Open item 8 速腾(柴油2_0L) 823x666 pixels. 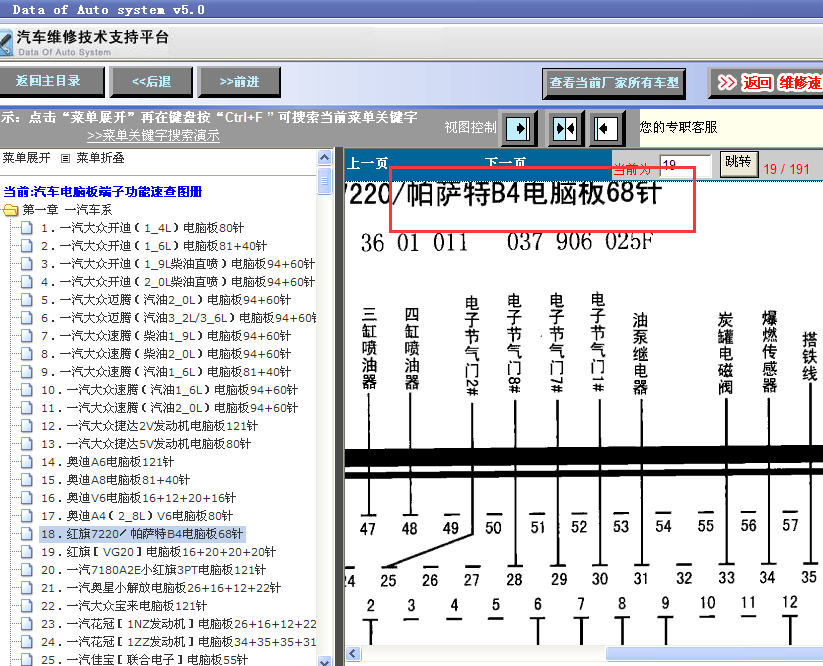[x=166, y=354]
